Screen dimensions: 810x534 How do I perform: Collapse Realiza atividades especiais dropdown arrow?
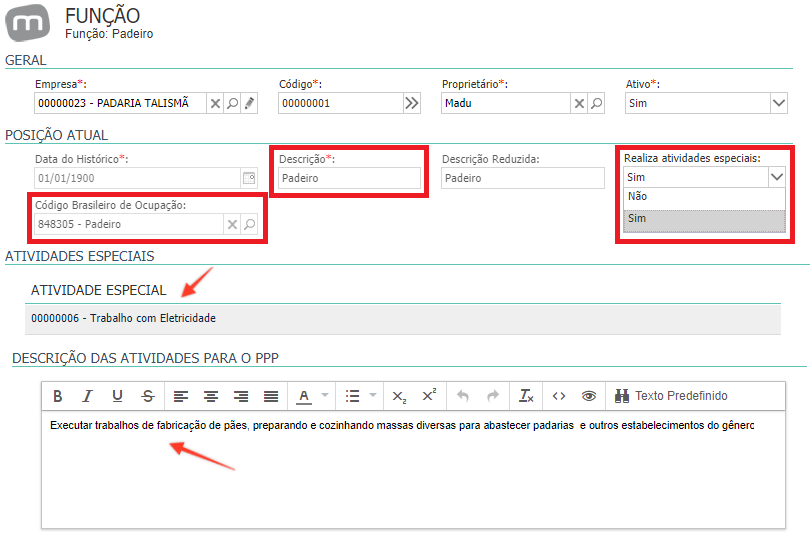[x=777, y=177]
